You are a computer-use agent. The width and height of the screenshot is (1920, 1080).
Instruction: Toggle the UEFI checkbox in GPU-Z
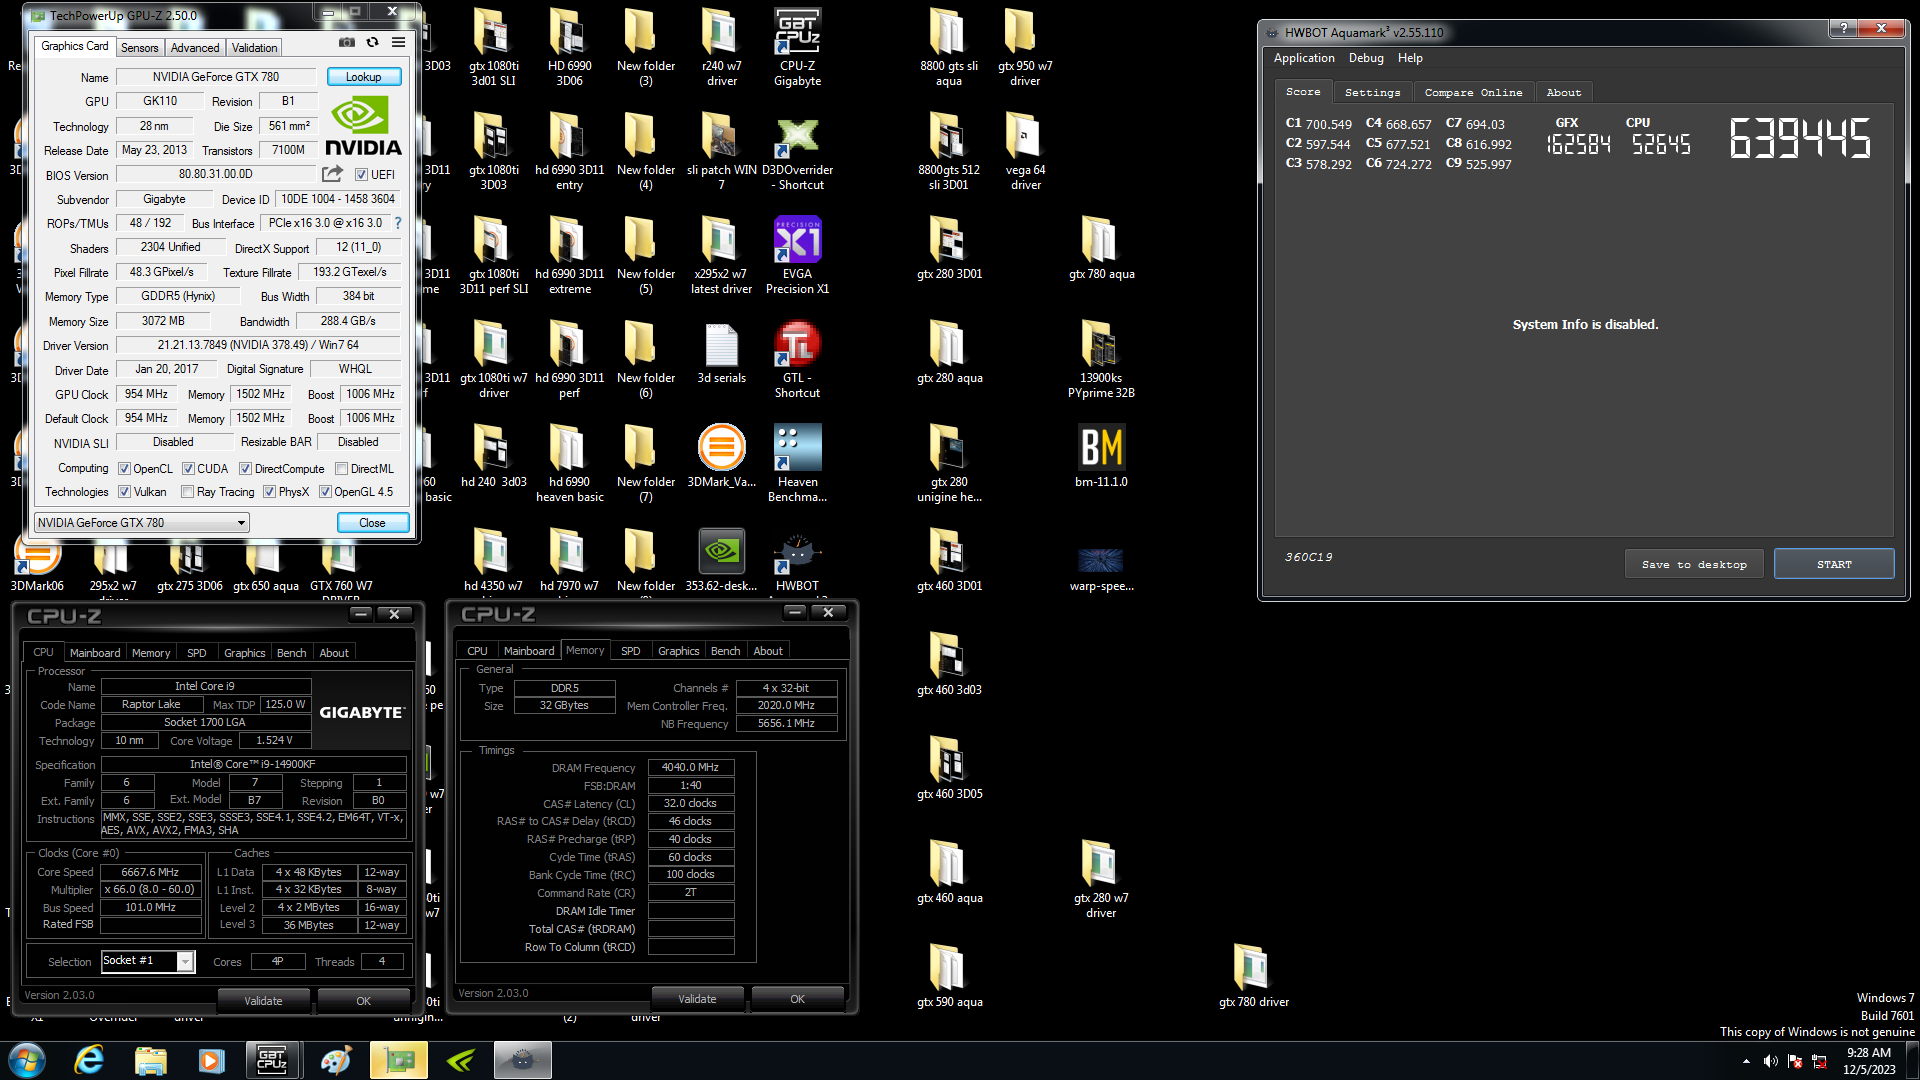coord(361,174)
